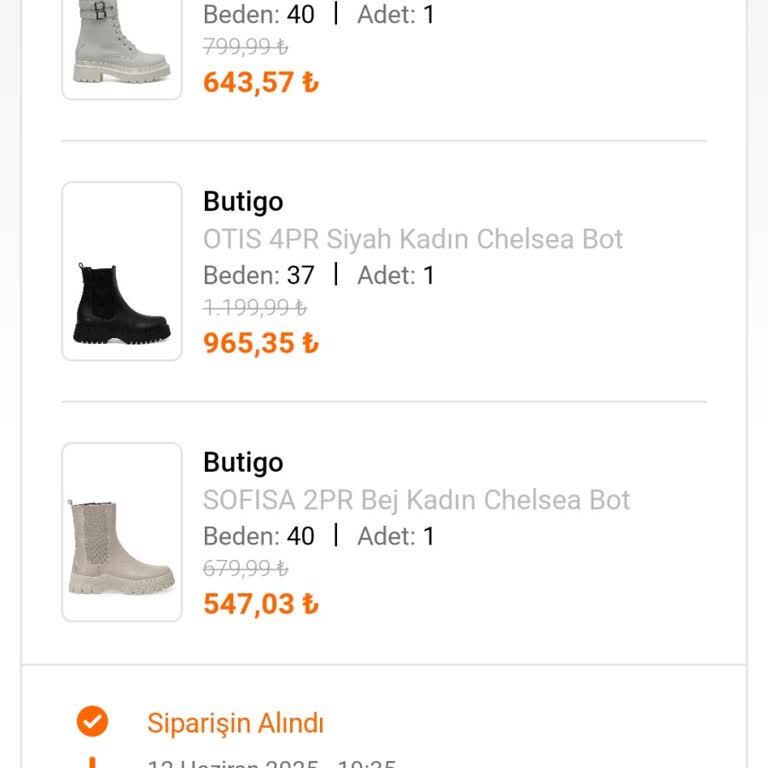Click the Butigo brand name above OTIS 4PR

(x=243, y=202)
